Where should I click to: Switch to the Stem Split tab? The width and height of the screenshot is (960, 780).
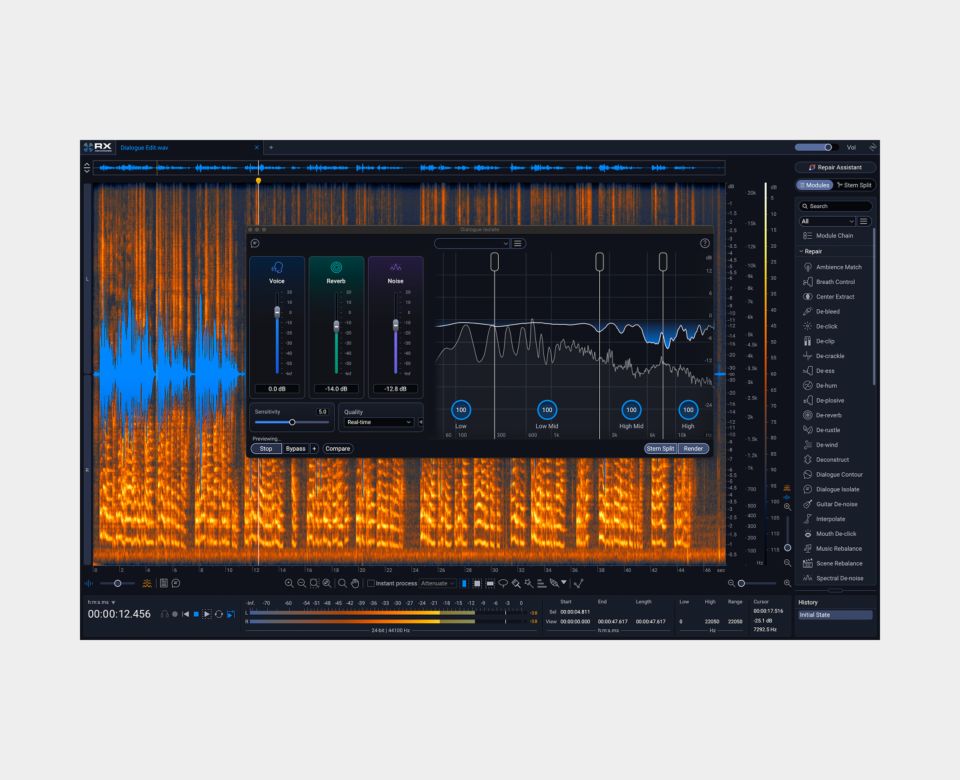click(x=855, y=185)
